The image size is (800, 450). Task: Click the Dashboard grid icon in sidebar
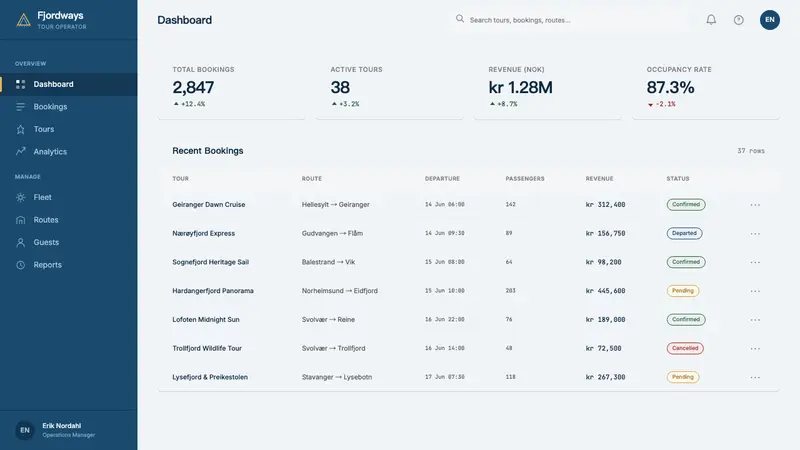pos(20,84)
